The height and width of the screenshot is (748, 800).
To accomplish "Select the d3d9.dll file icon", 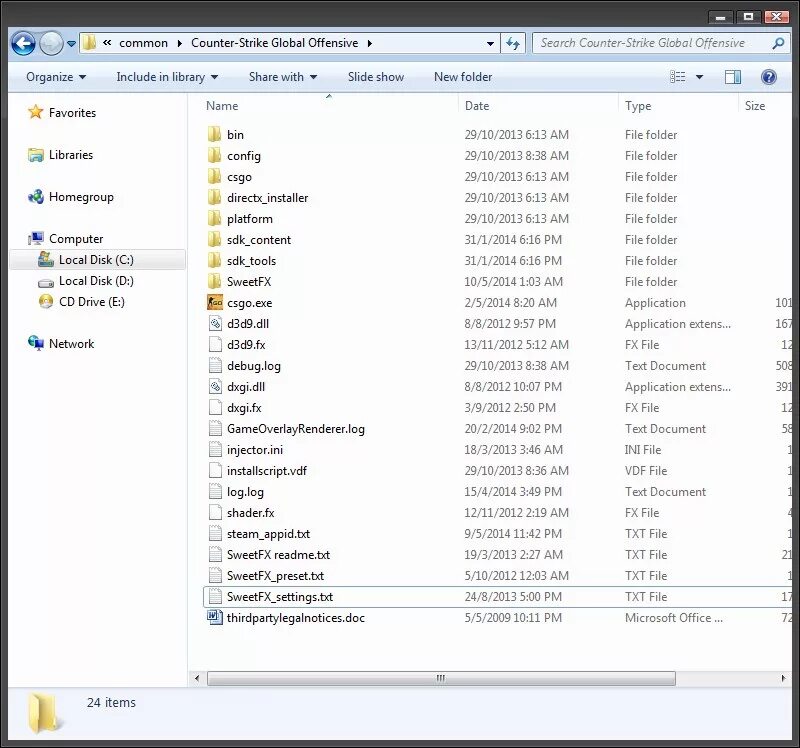I will coord(215,323).
